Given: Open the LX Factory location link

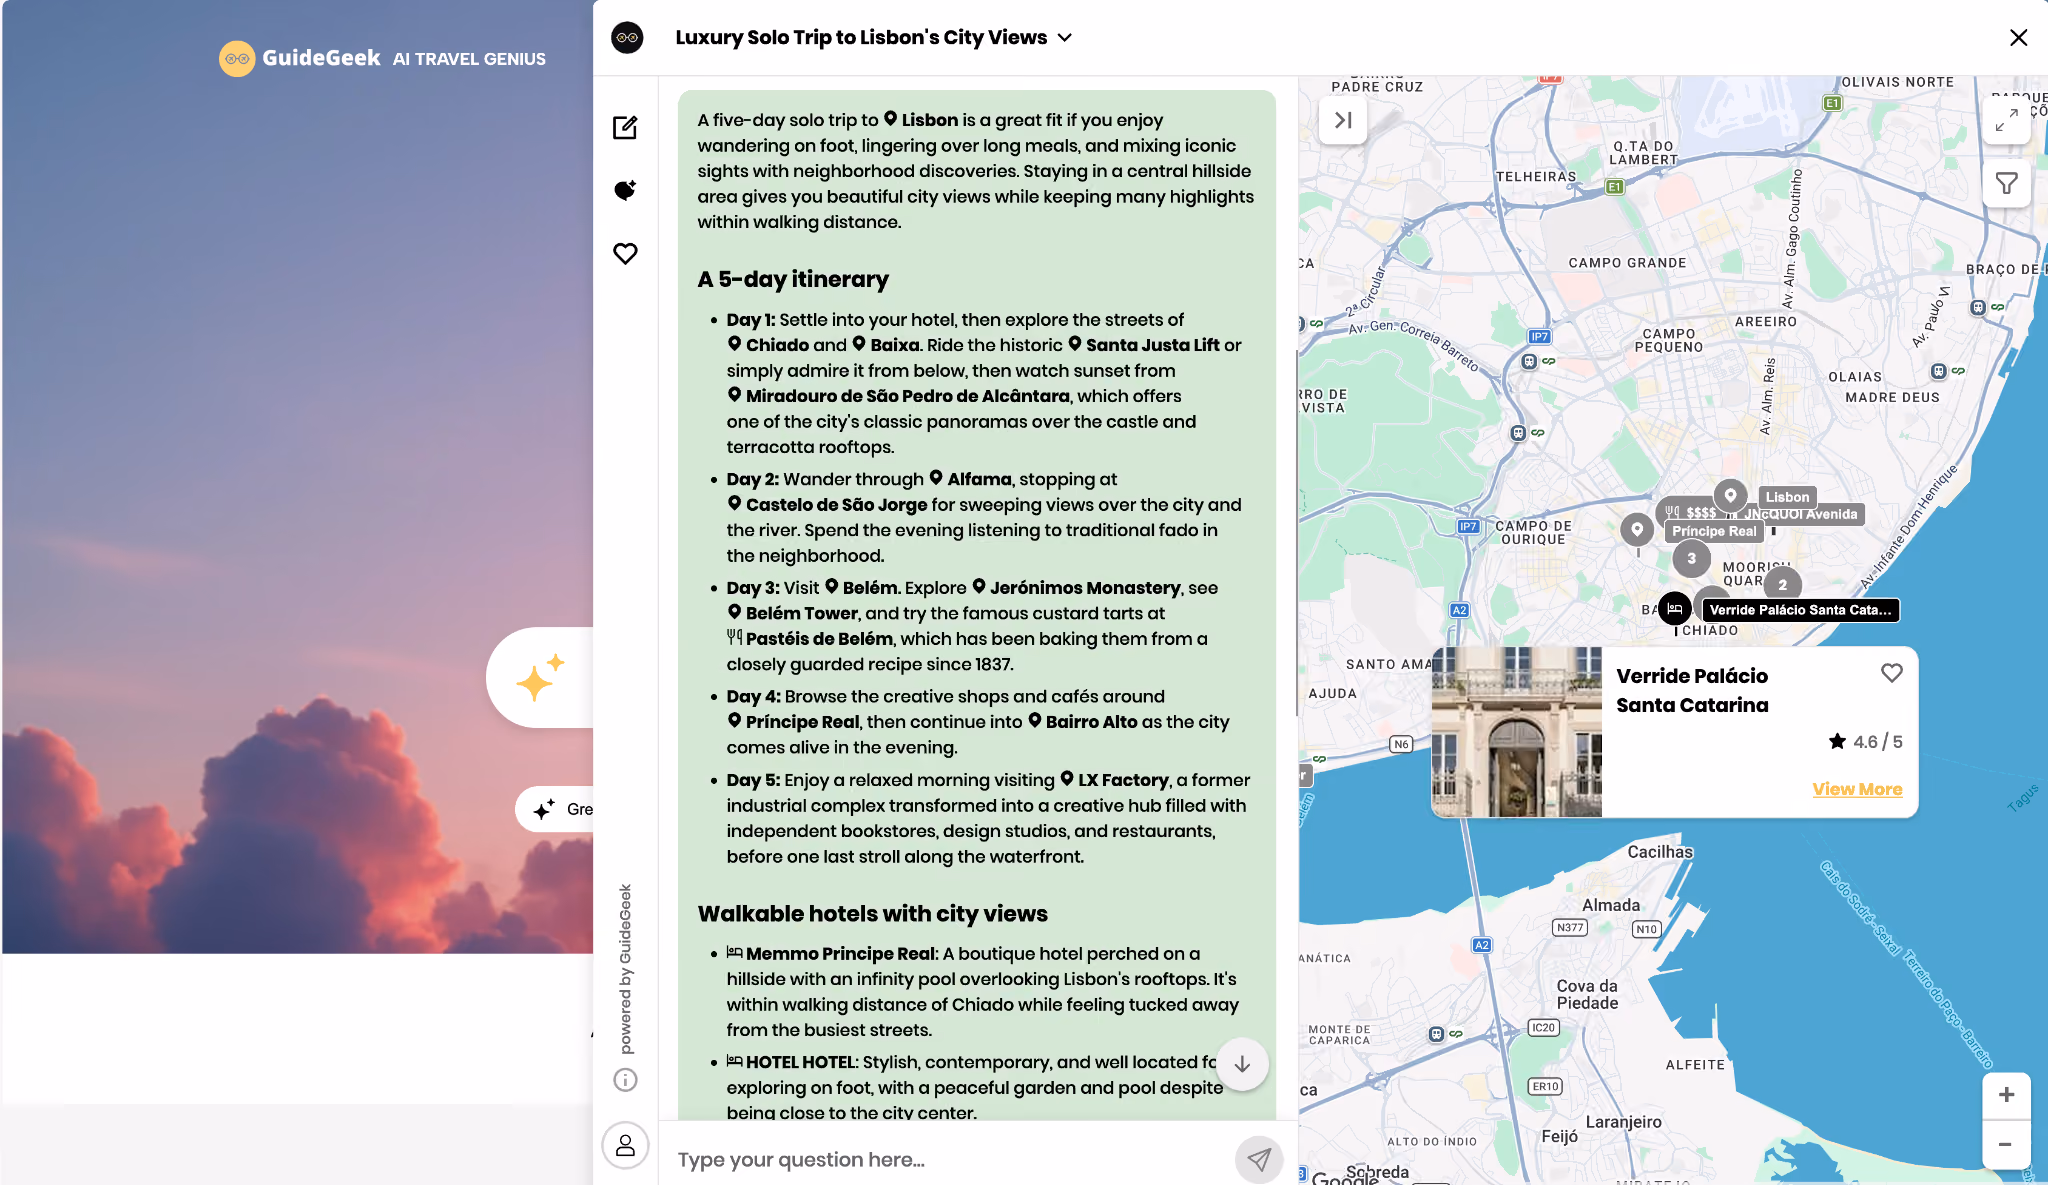Looking at the screenshot, I should pos(1114,780).
